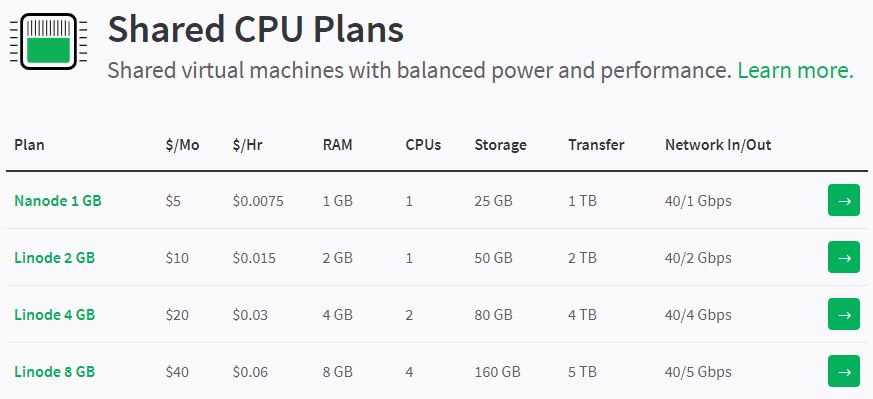Click the green arrow for Linode 2 GB

(x=843, y=257)
